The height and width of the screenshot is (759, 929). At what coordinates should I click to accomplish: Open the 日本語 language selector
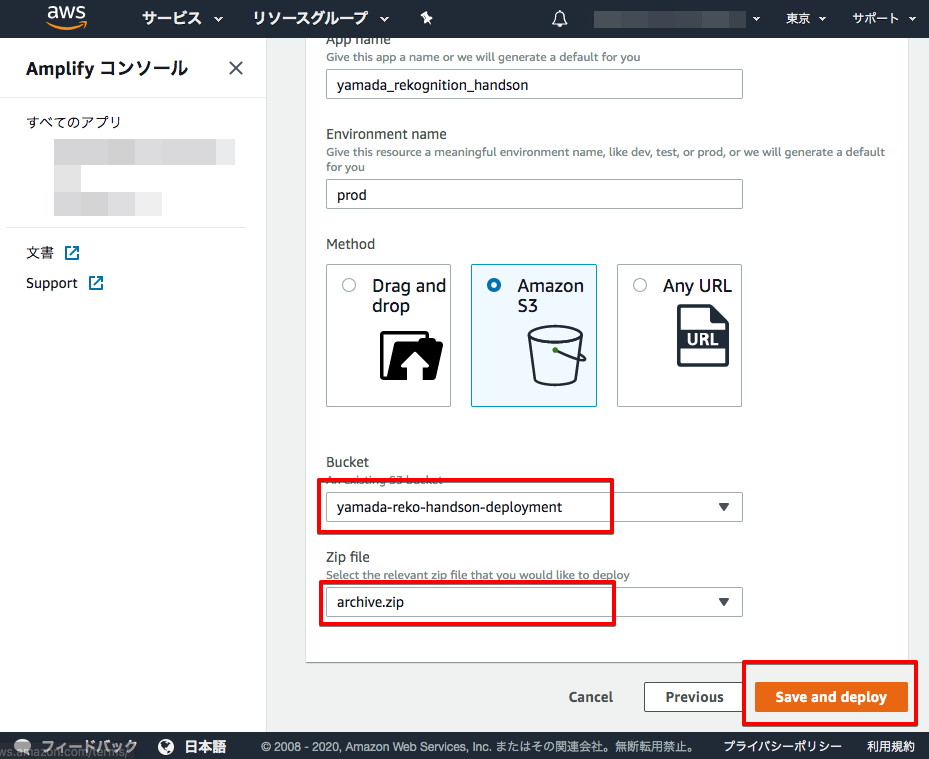tap(205, 747)
